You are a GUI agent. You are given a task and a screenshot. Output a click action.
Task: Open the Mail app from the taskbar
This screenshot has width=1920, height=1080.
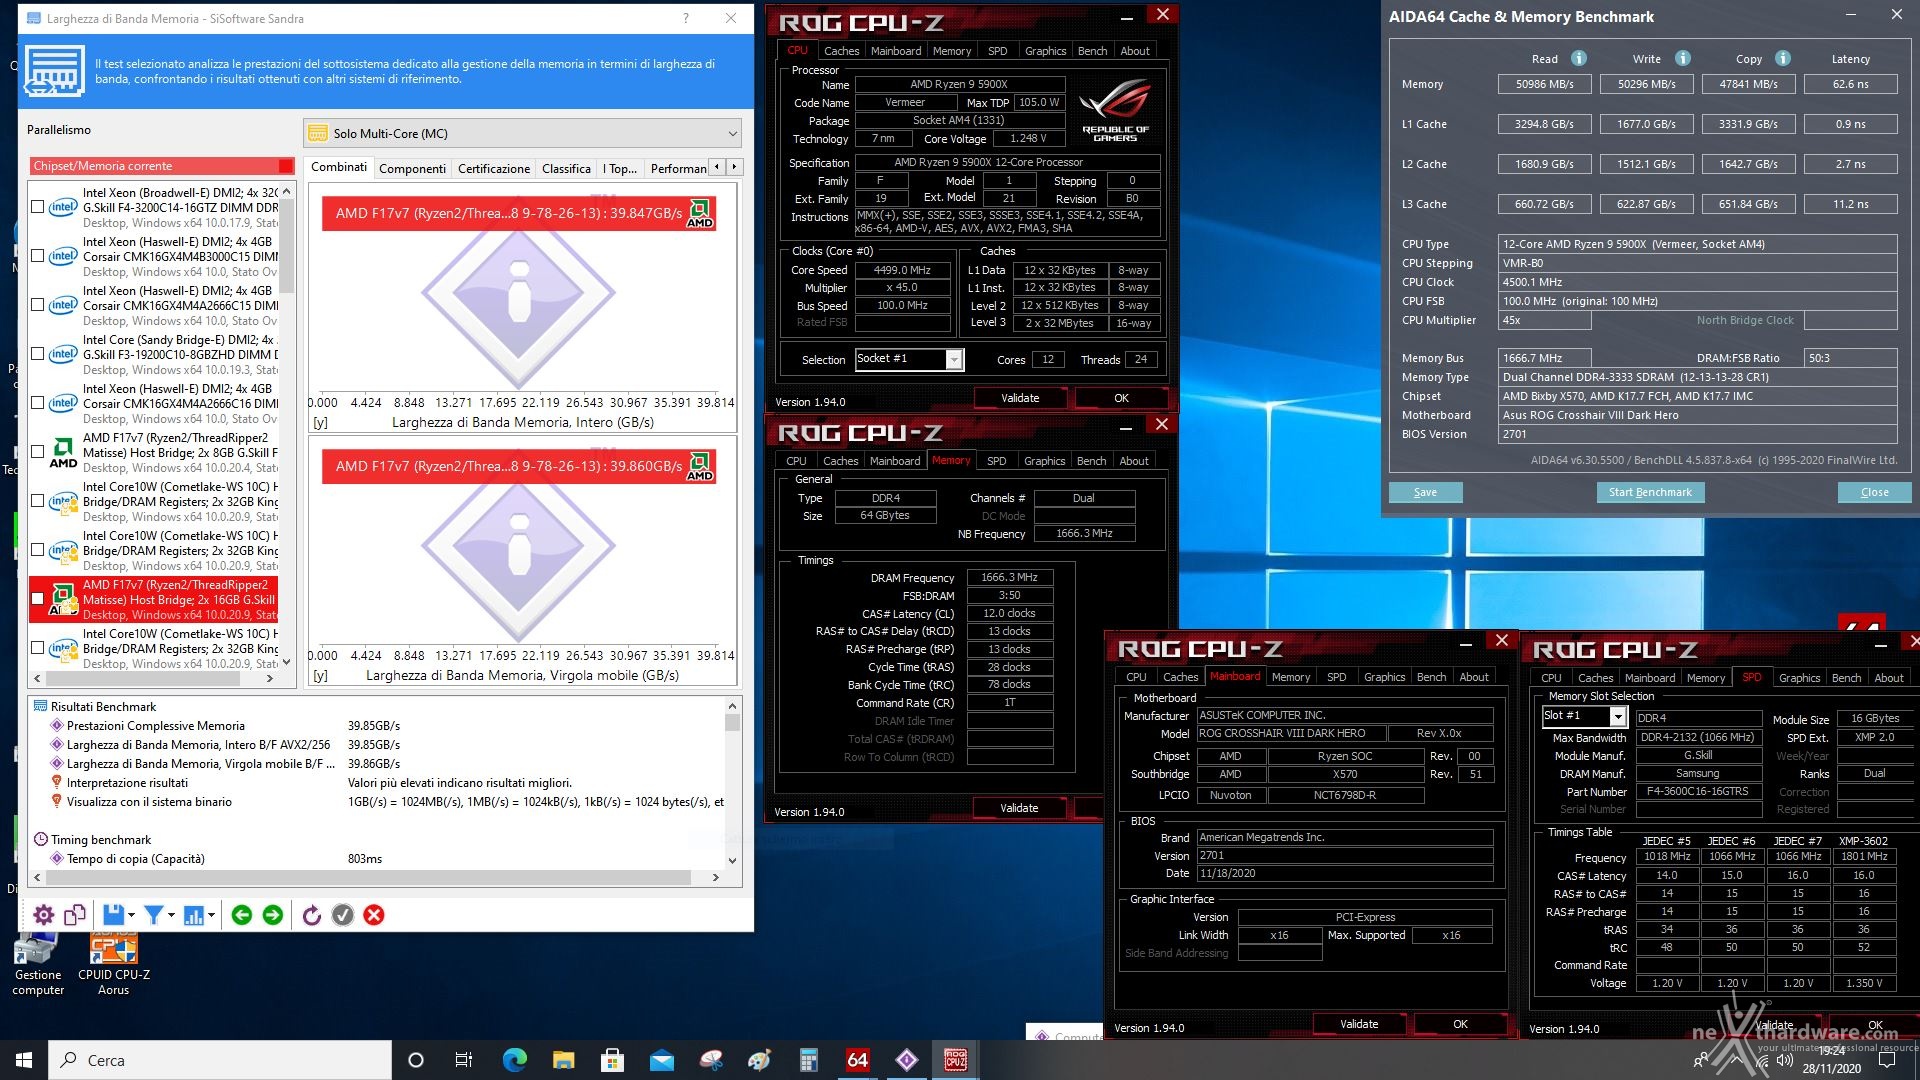[x=661, y=1060]
